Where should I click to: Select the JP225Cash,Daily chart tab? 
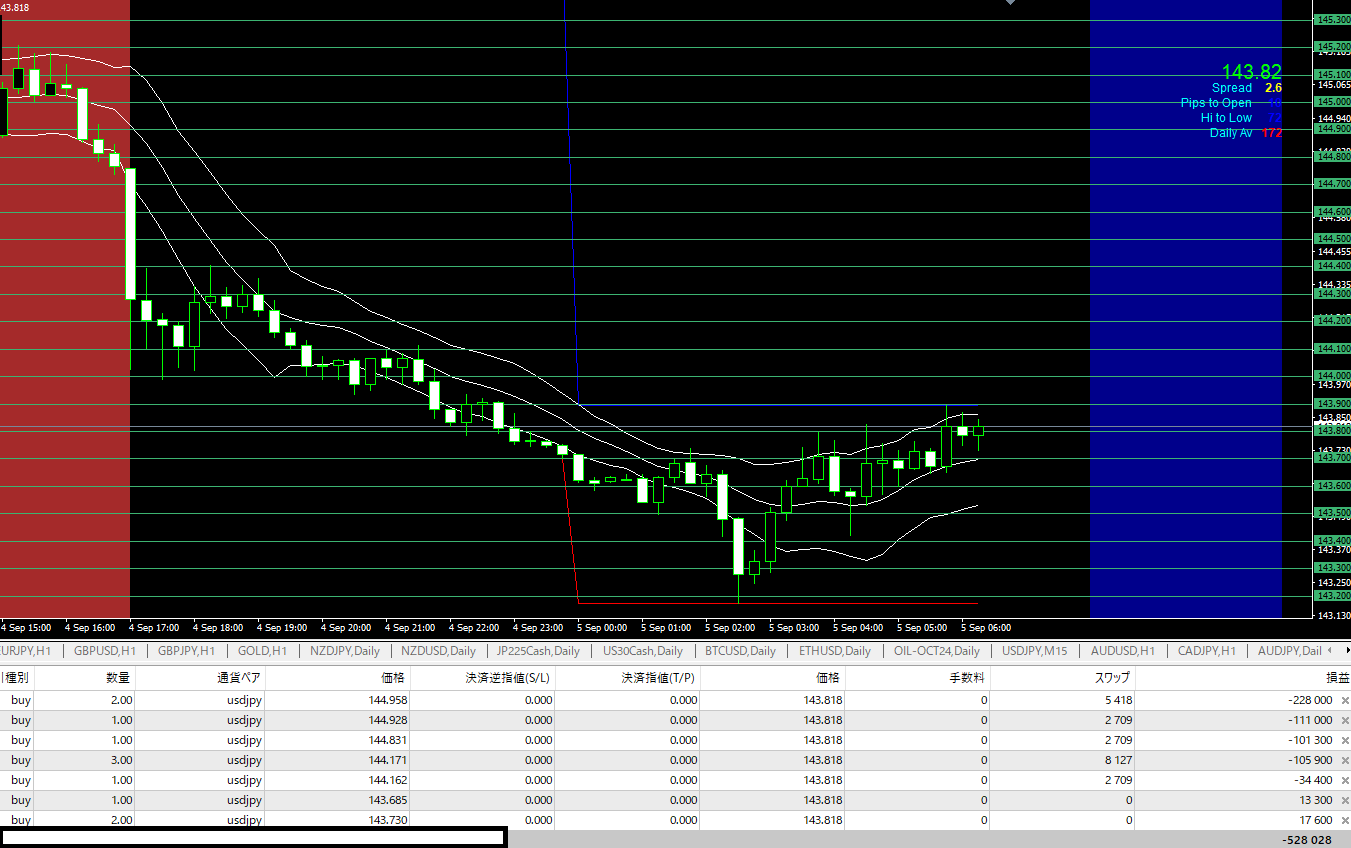(x=538, y=651)
